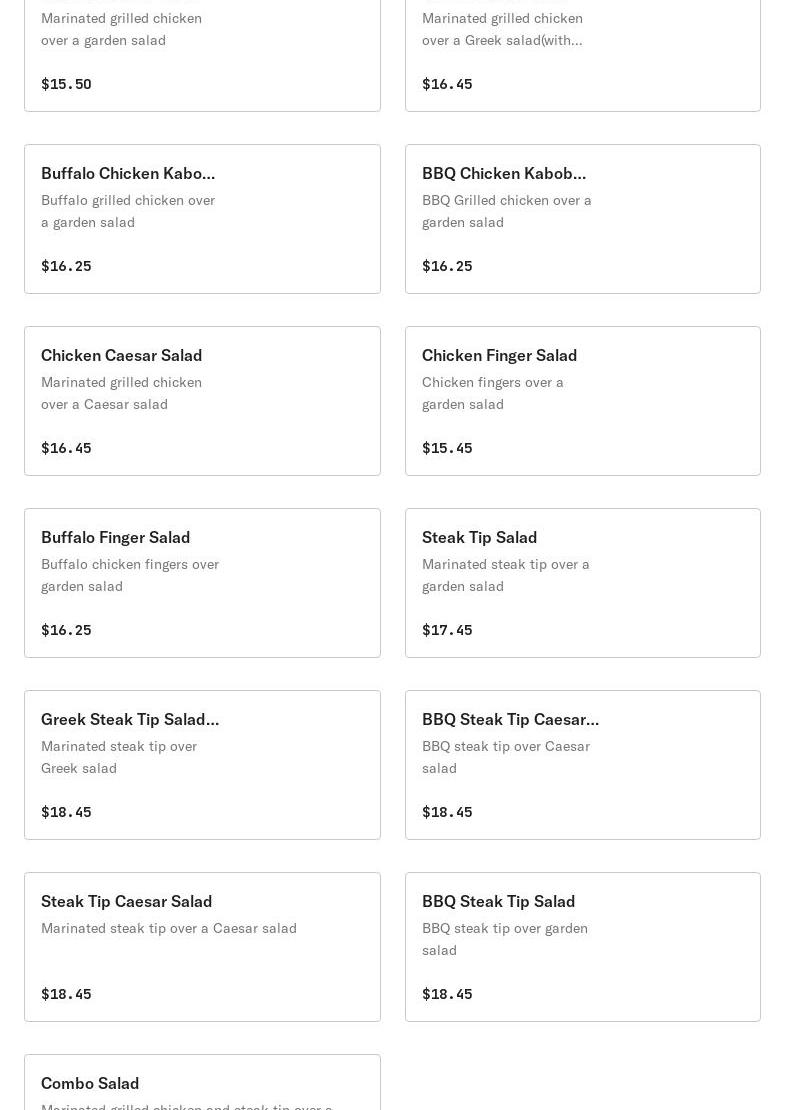Click 'Chicken fingers over a garden salad' description
785x1110 pixels.
click(x=493, y=393)
